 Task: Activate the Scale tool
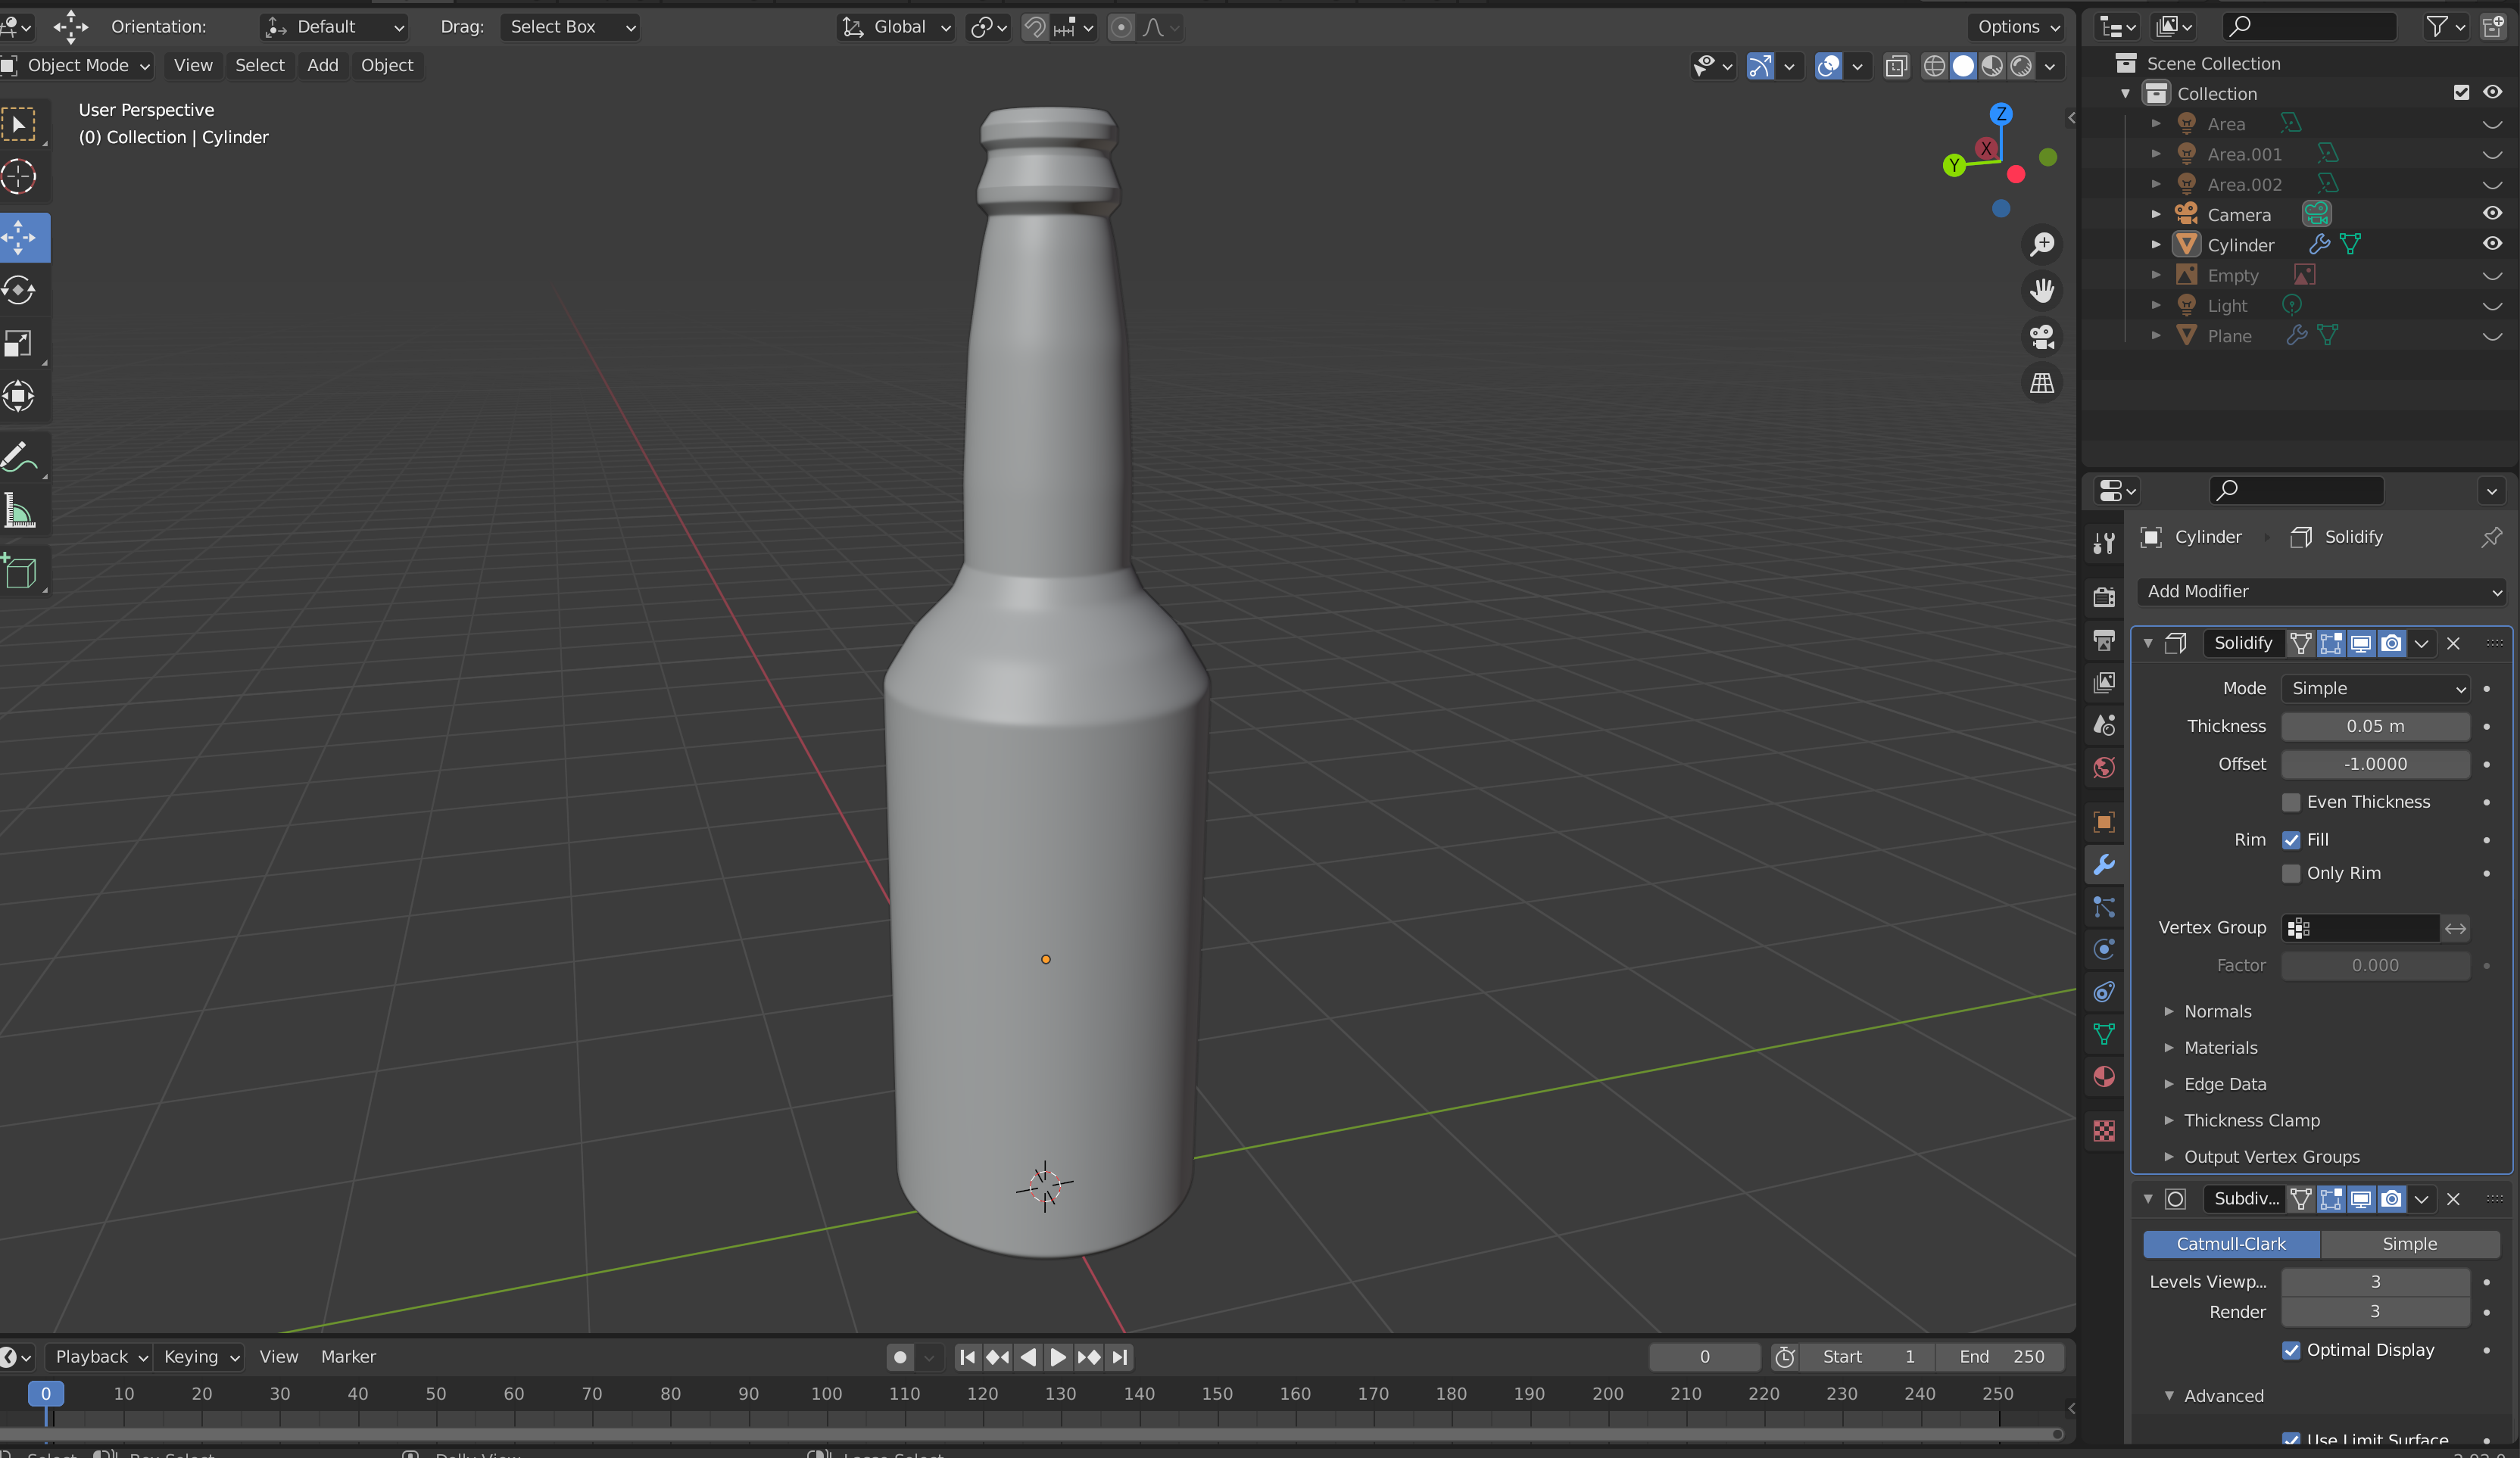click(x=20, y=344)
